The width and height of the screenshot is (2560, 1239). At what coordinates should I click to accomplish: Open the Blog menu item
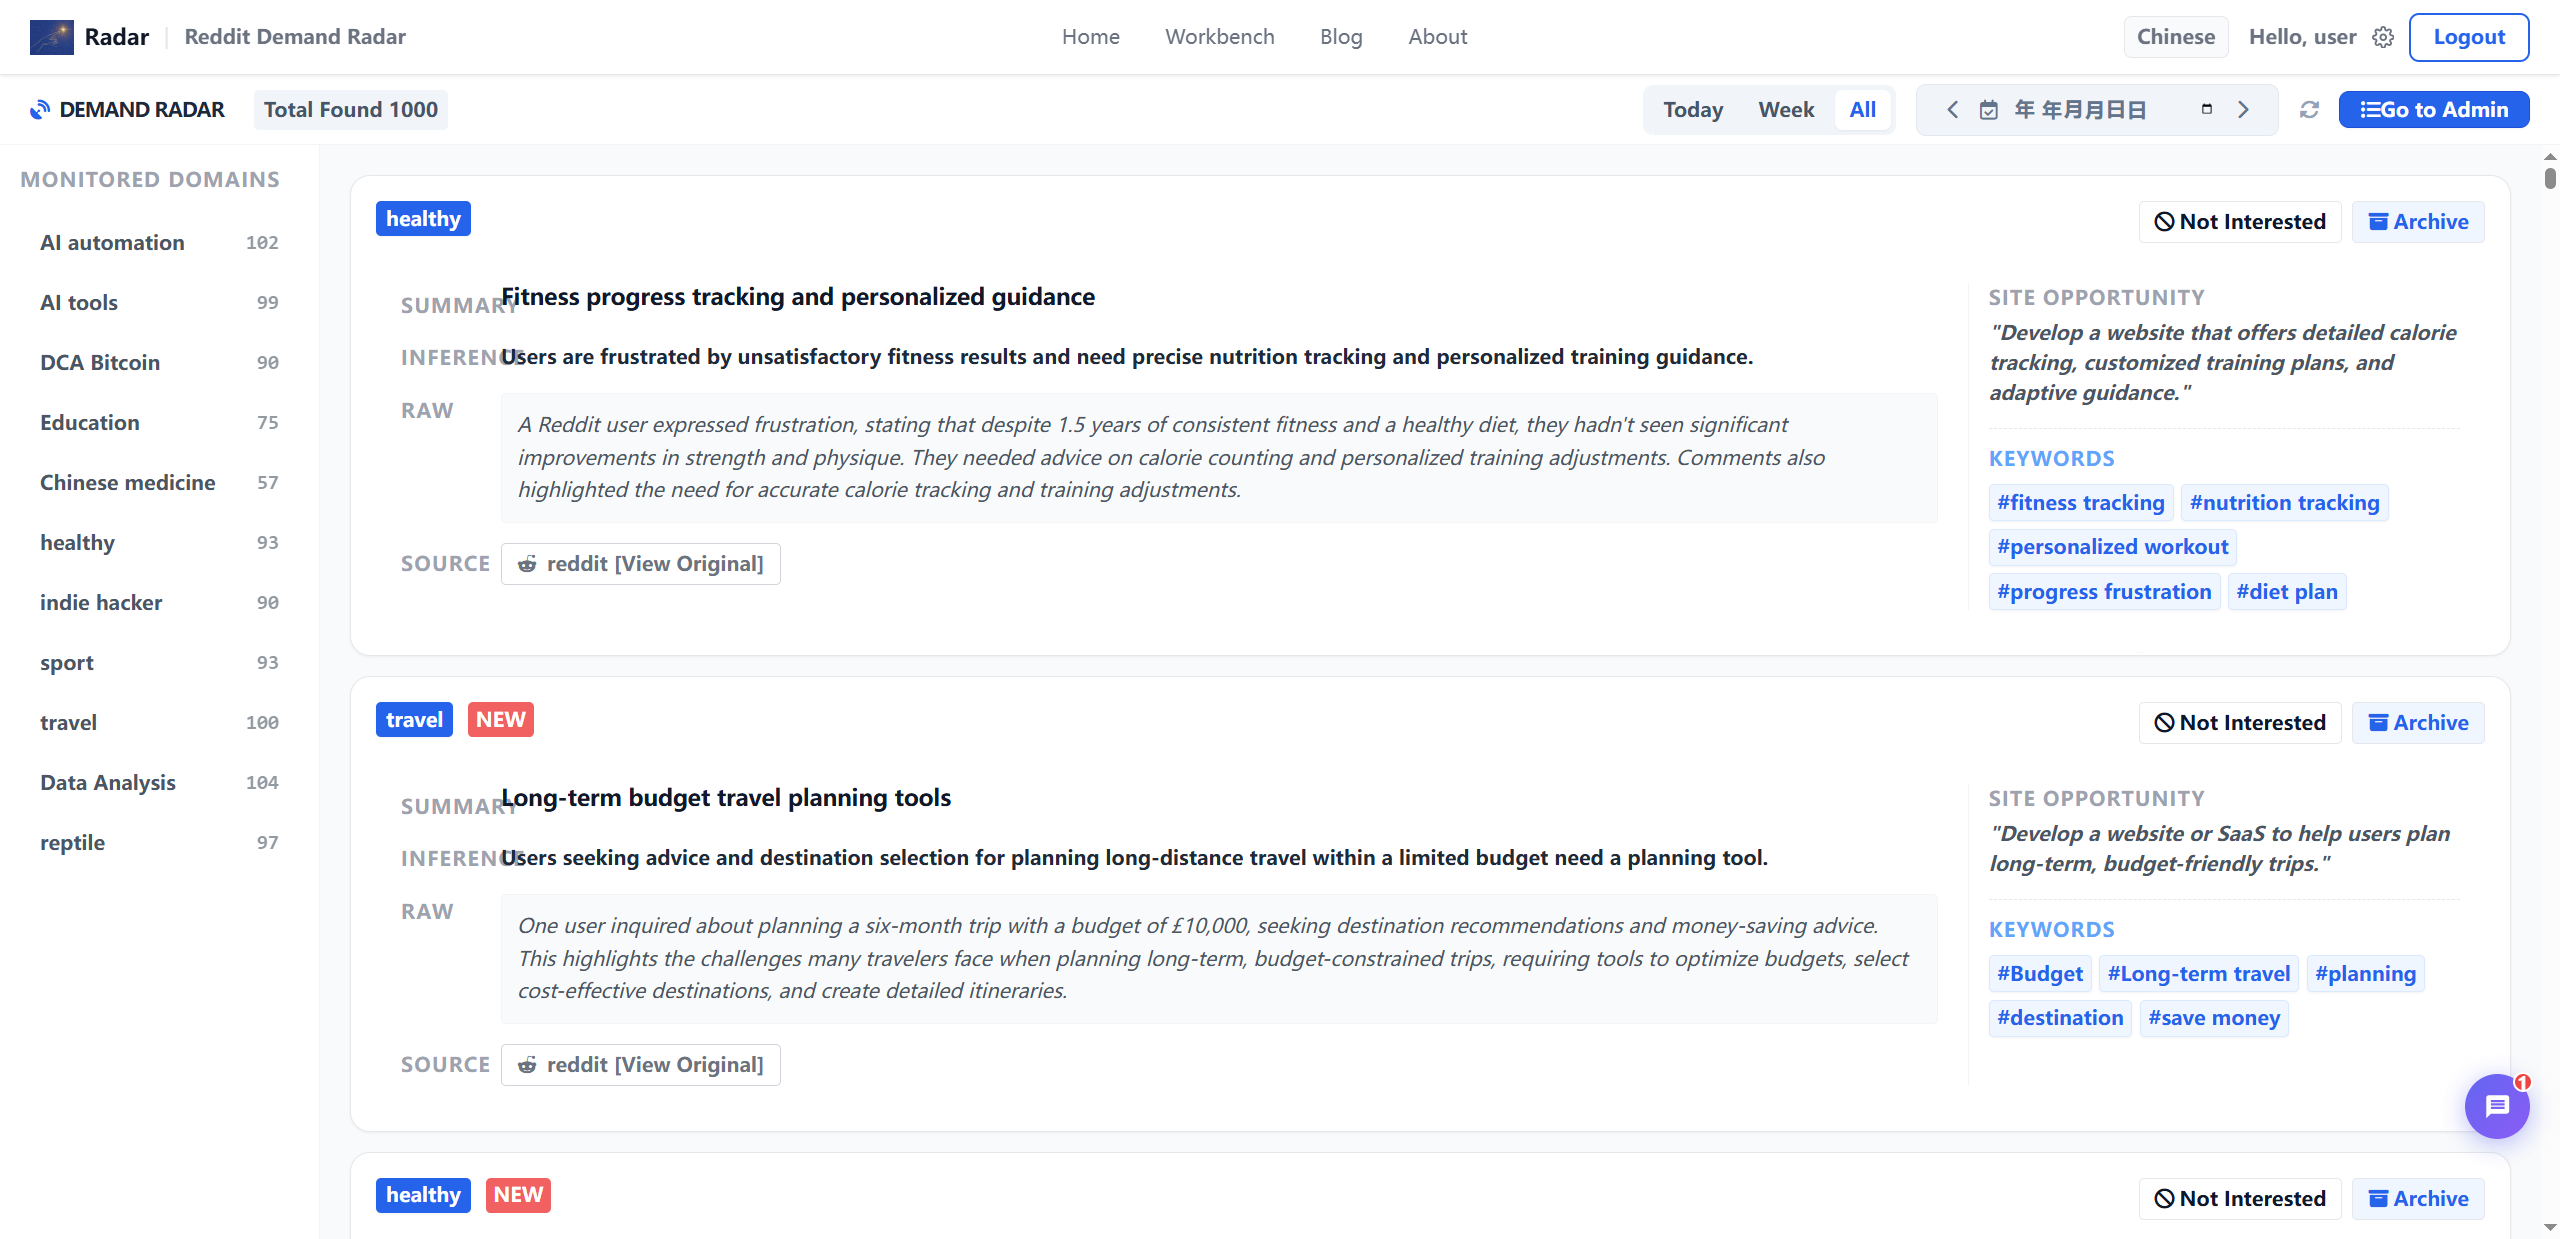point(1340,37)
